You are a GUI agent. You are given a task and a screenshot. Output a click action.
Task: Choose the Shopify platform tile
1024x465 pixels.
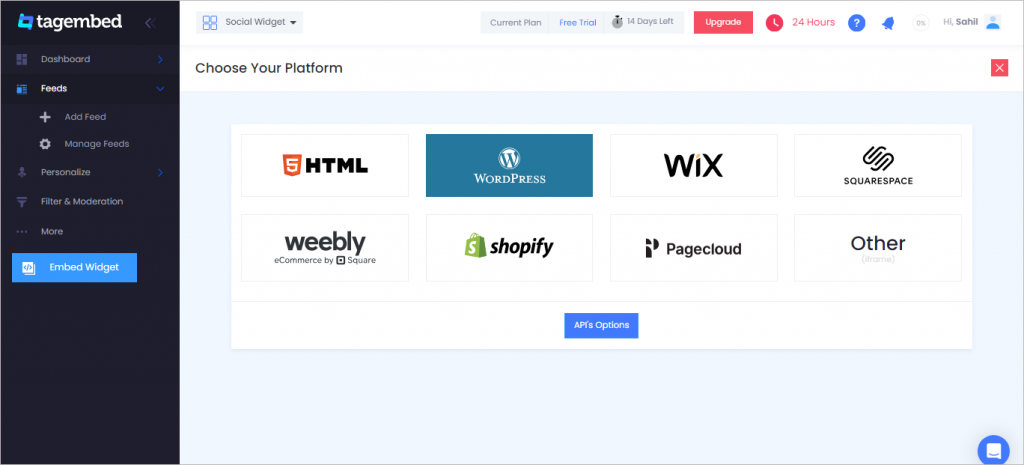(509, 248)
